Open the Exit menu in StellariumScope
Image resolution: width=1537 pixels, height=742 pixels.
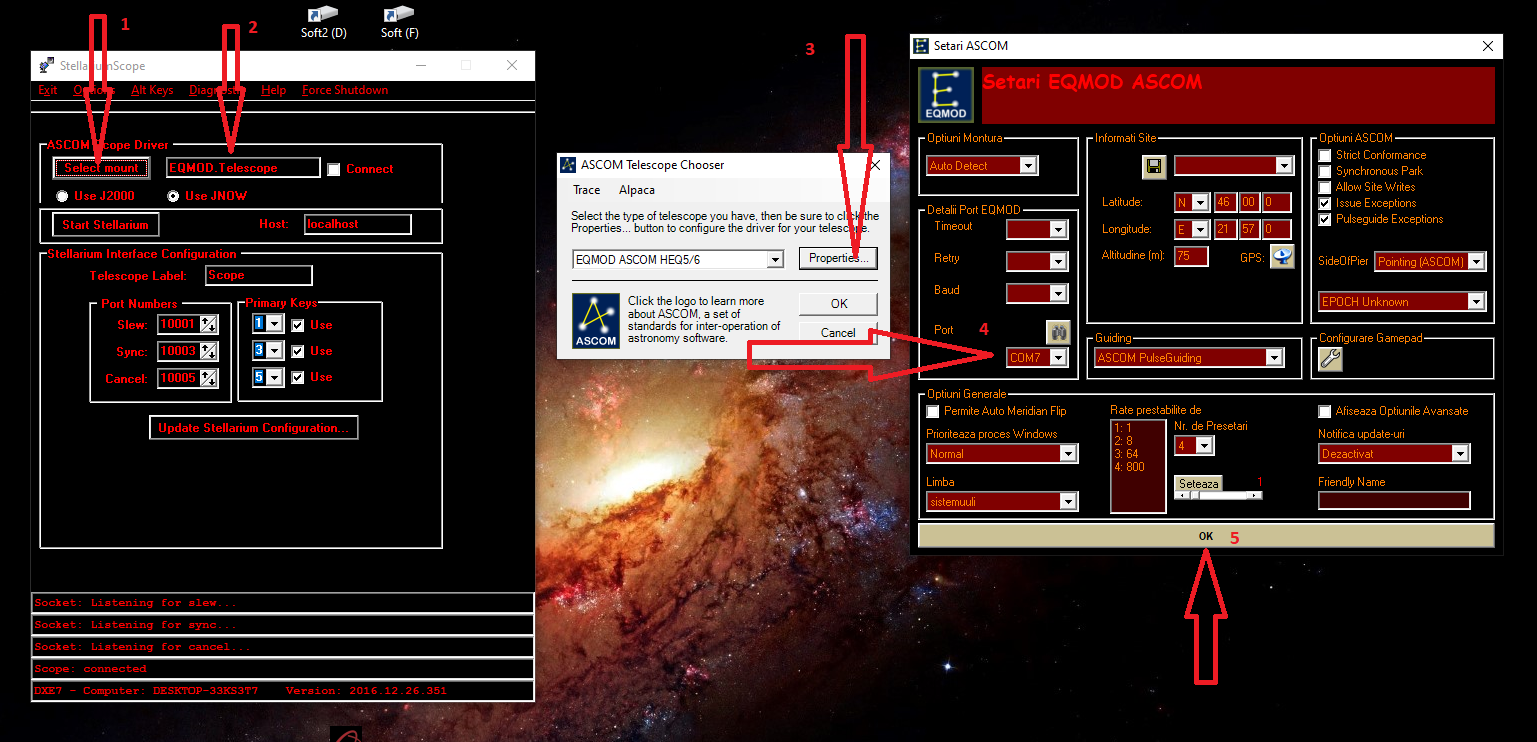48,90
